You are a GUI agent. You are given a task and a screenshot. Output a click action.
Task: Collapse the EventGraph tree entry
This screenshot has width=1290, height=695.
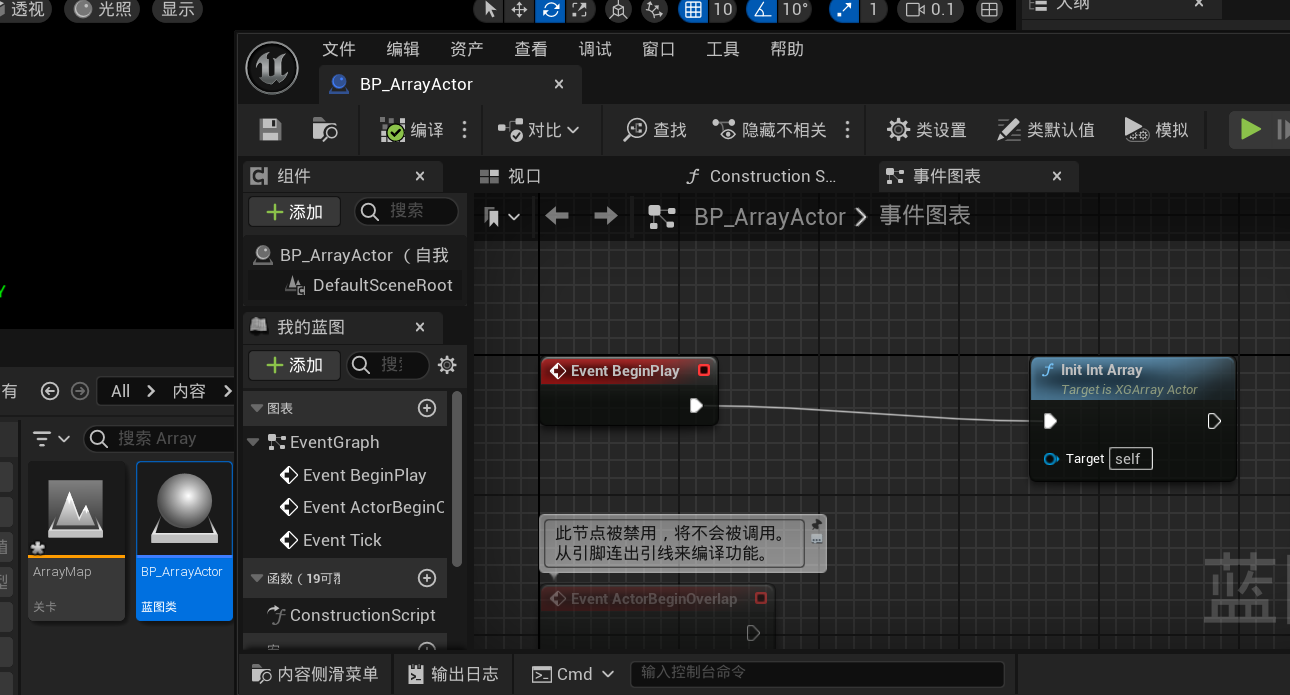pos(253,442)
